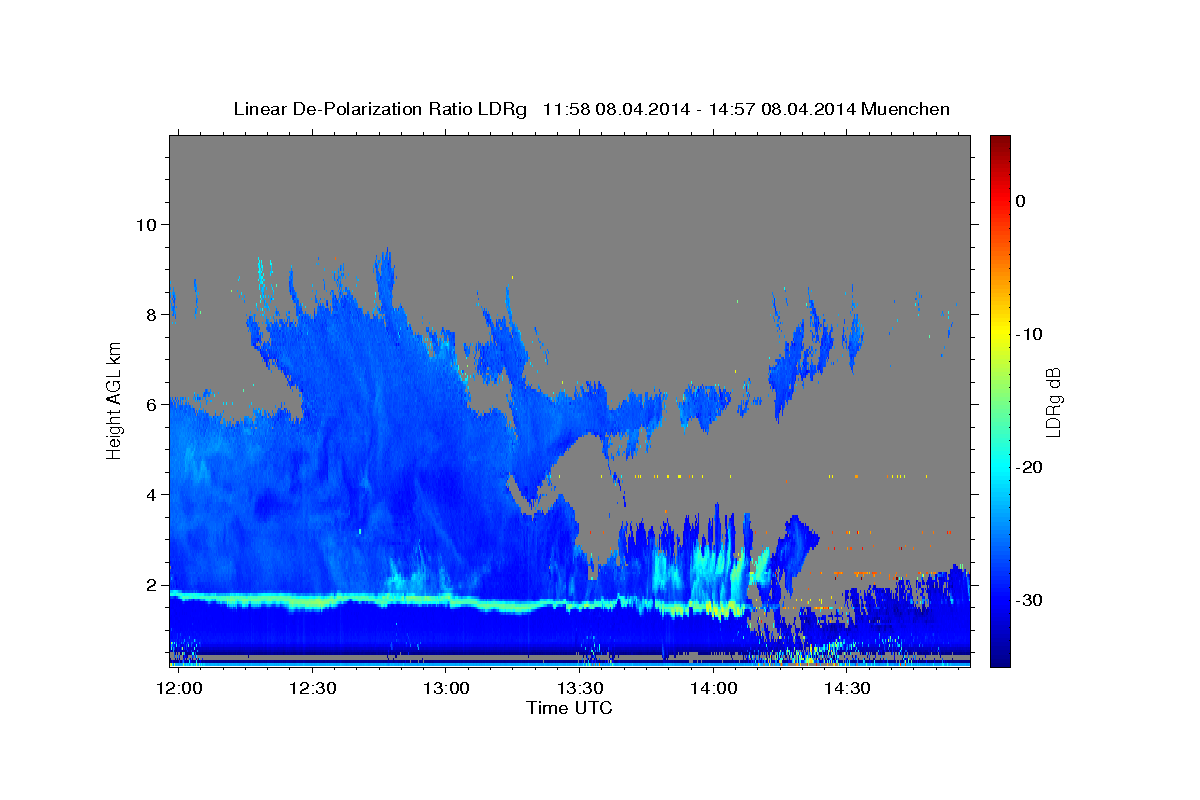Click the 14:00 time tick label
Image resolution: width=1200 pixels, height=800 pixels.
pyautogui.click(x=714, y=688)
